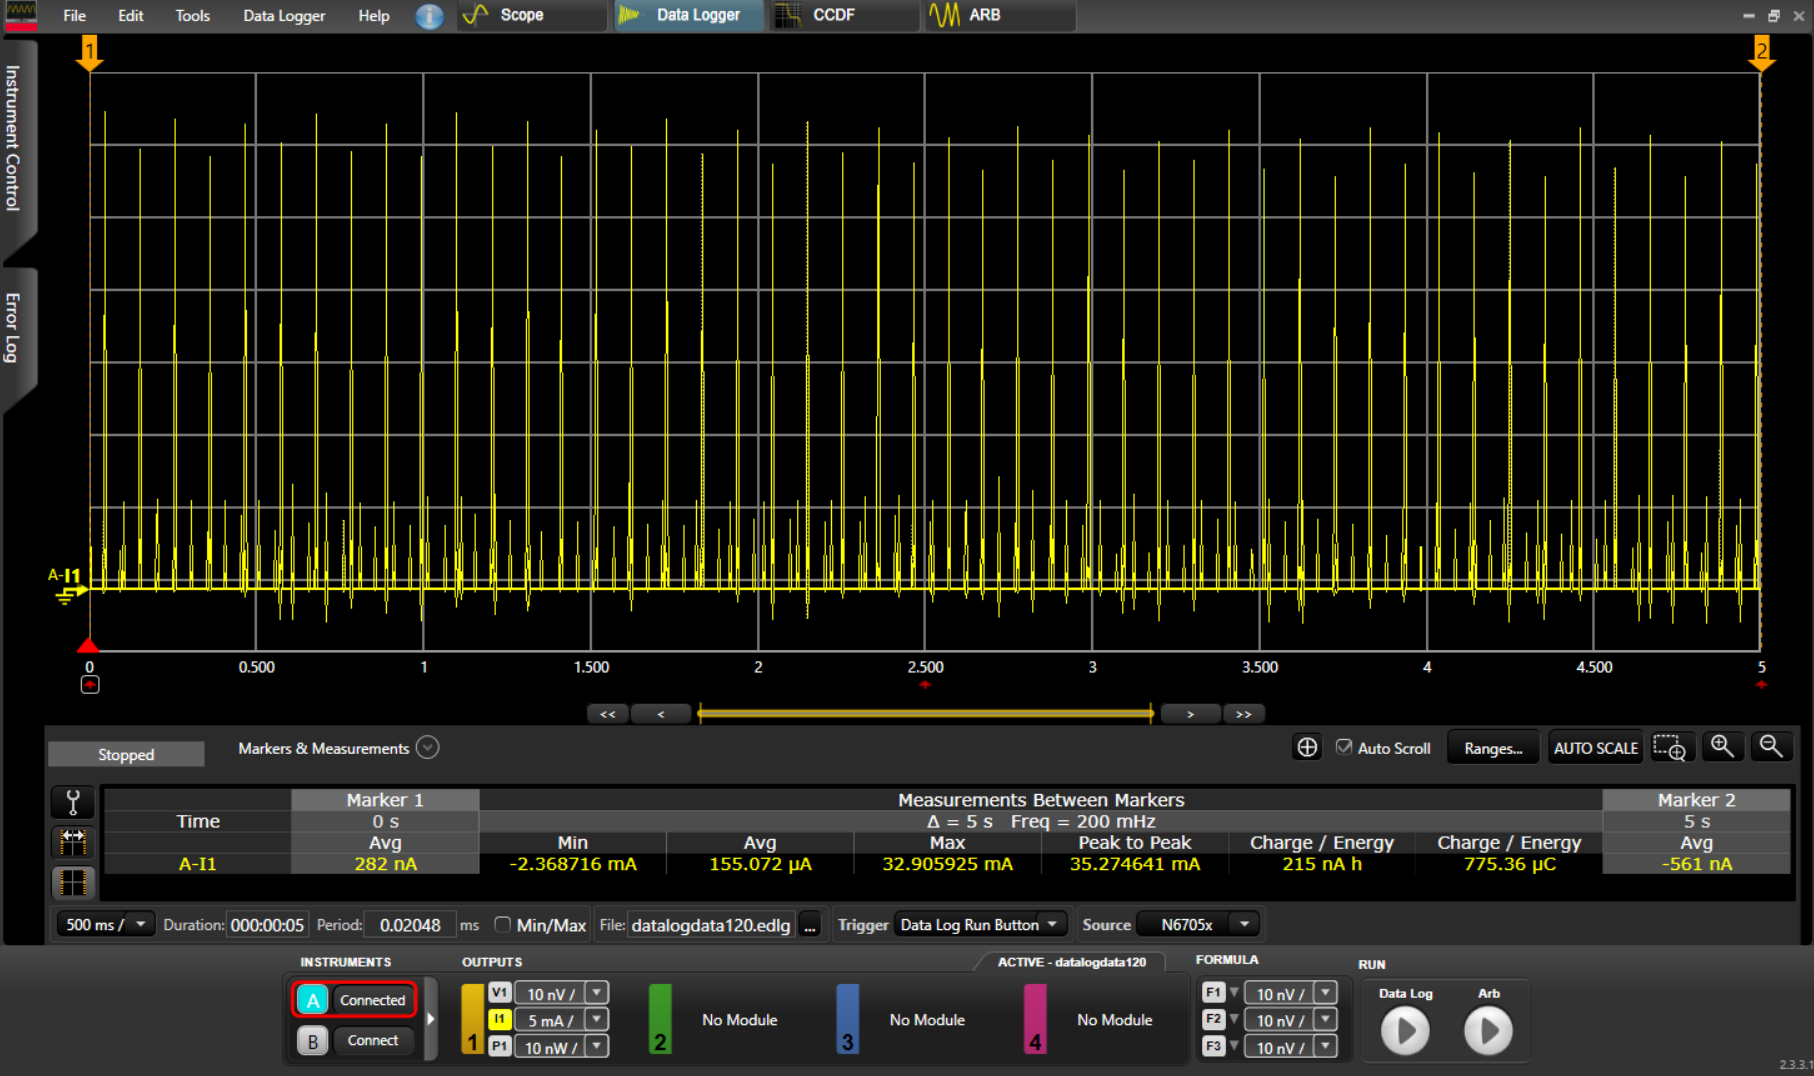Open the File menu
The width and height of the screenshot is (1814, 1076).
[x=74, y=15]
